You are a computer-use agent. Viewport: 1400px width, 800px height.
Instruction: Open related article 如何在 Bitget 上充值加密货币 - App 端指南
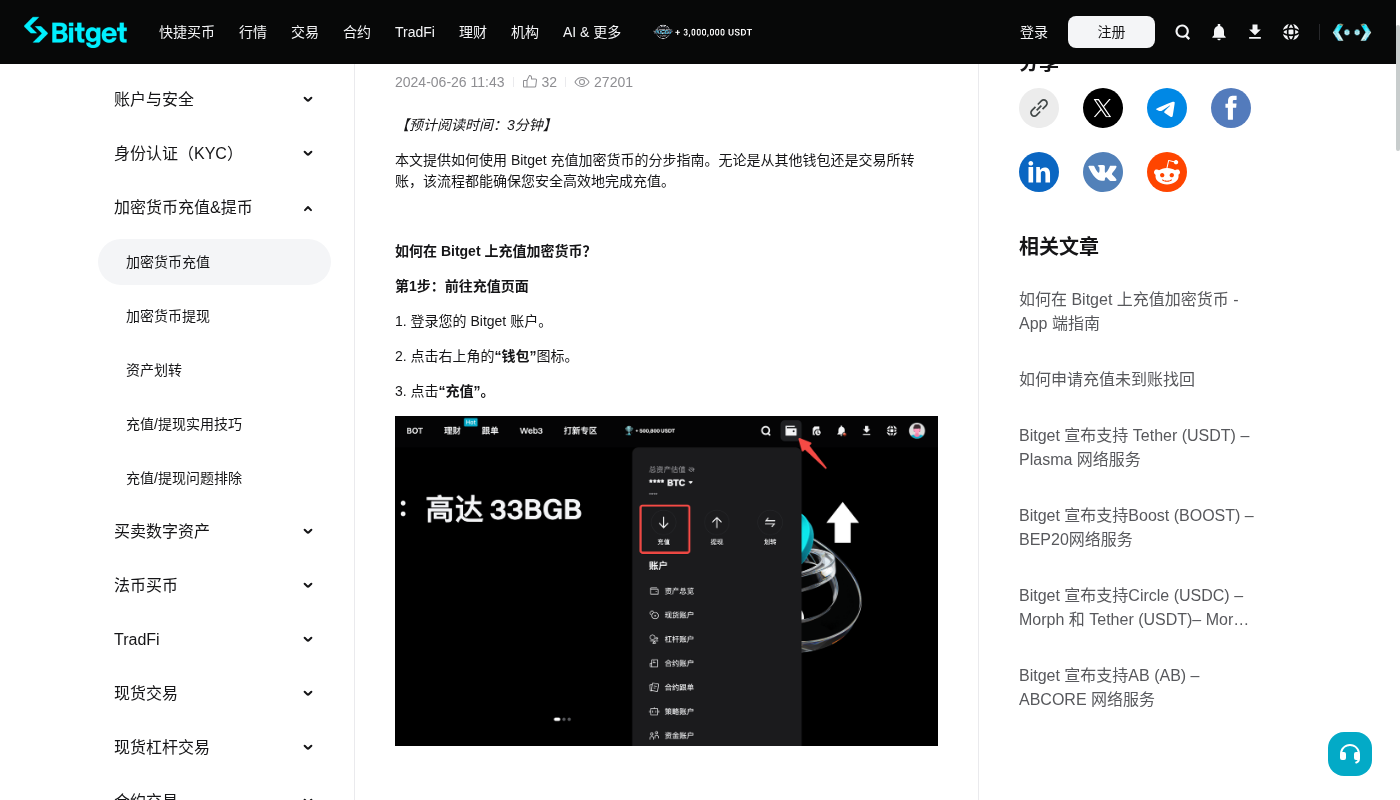1129,311
